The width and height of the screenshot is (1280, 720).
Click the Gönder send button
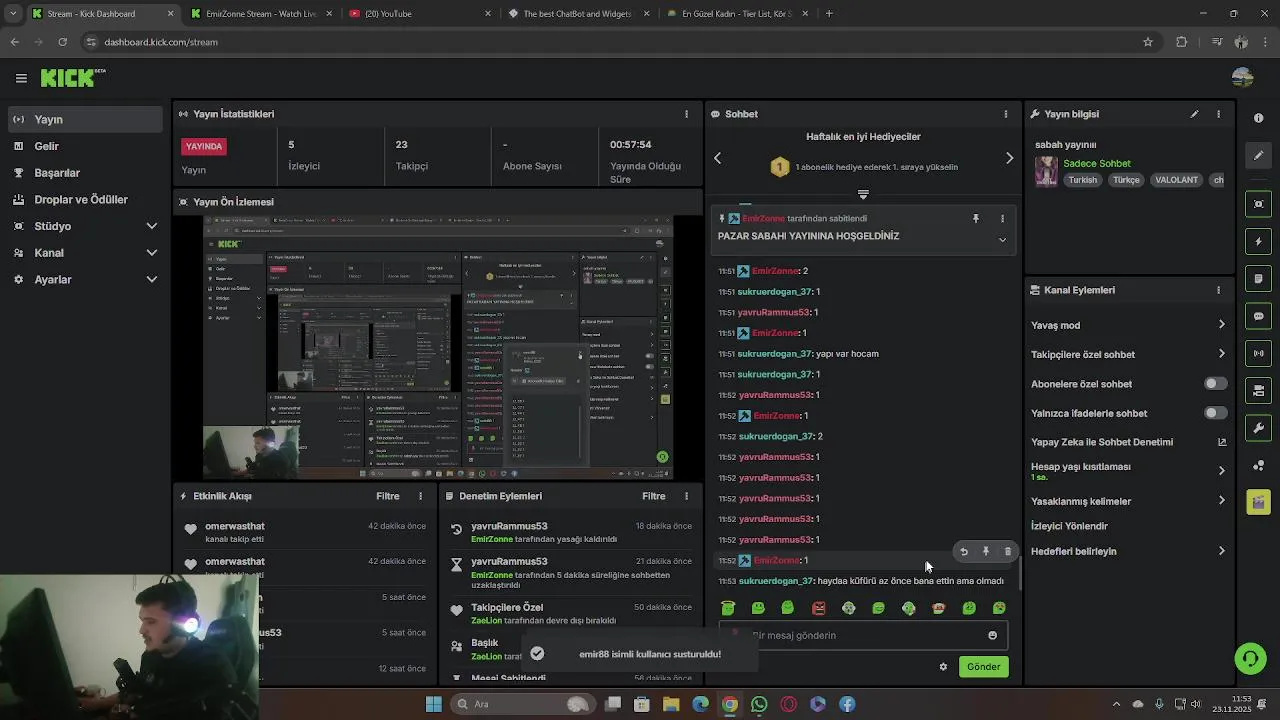(x=983, y=667)
